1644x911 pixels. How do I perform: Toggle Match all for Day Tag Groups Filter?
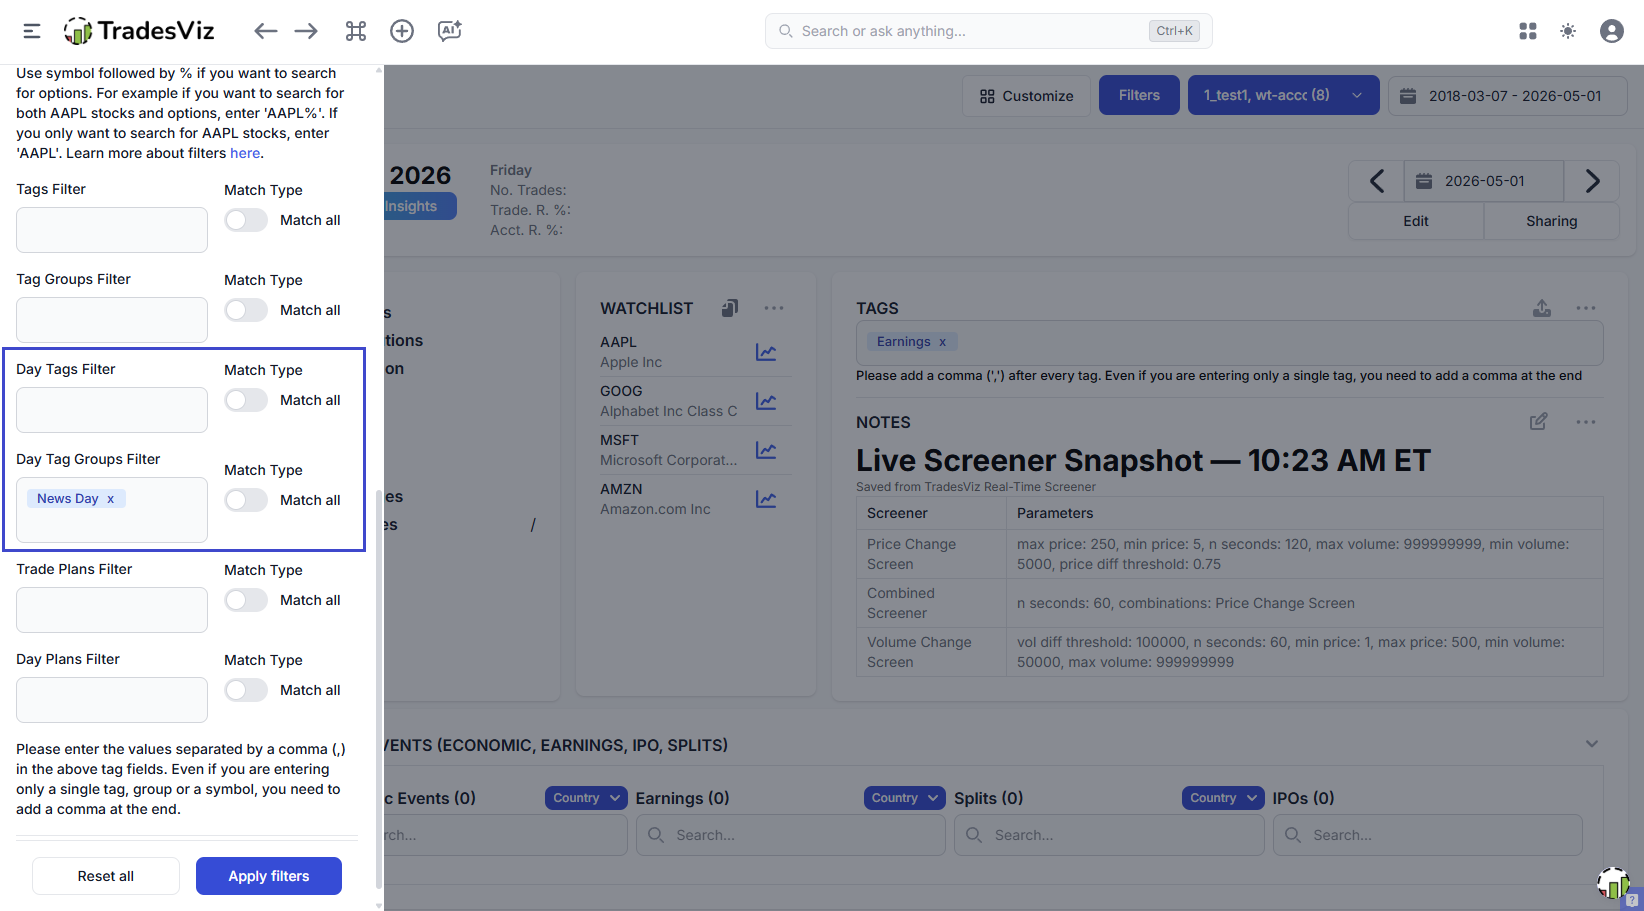246,500
